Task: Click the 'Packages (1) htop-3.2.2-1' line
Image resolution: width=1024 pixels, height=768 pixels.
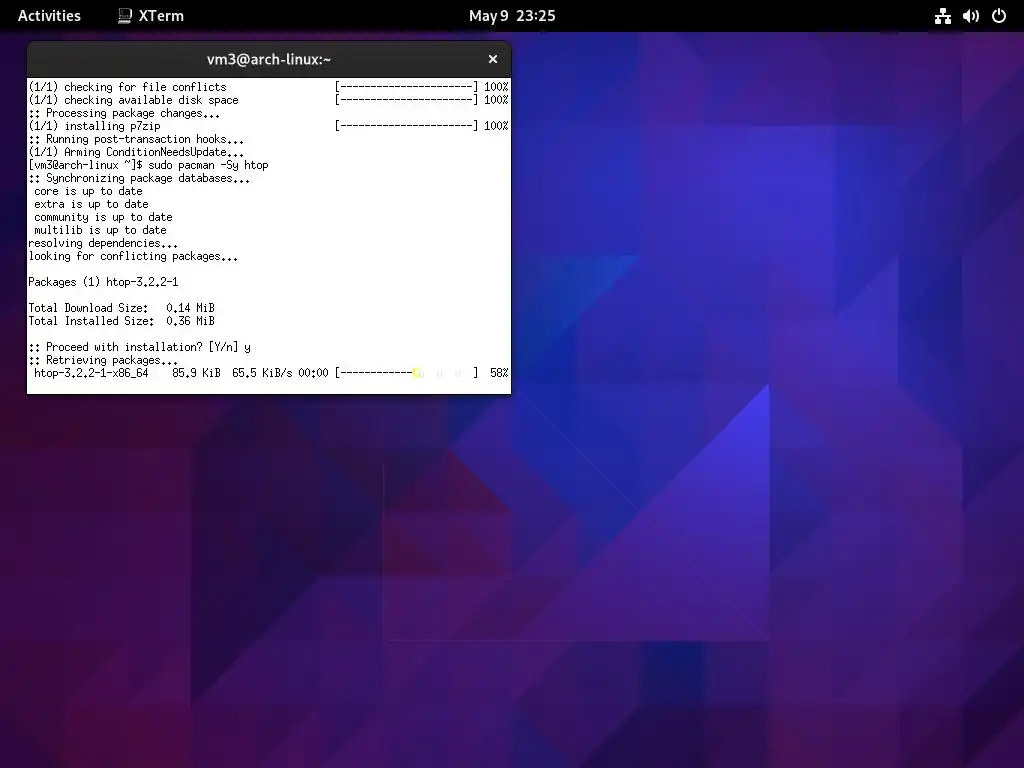Action: pyautogui.click(x=103, y=282)
